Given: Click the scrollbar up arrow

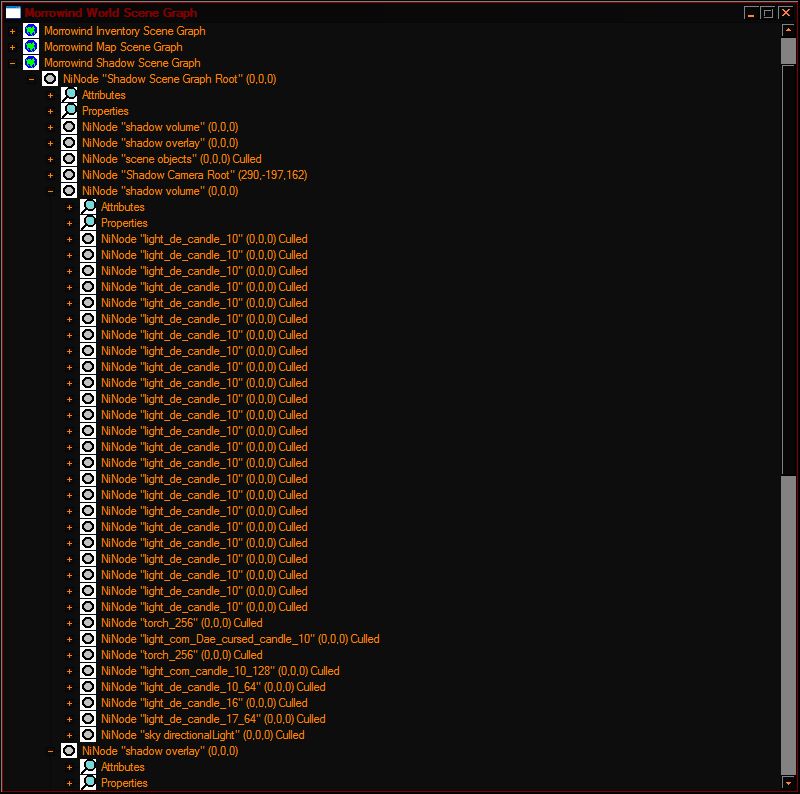Looking at the screenshot, I should tap(788, 30).
